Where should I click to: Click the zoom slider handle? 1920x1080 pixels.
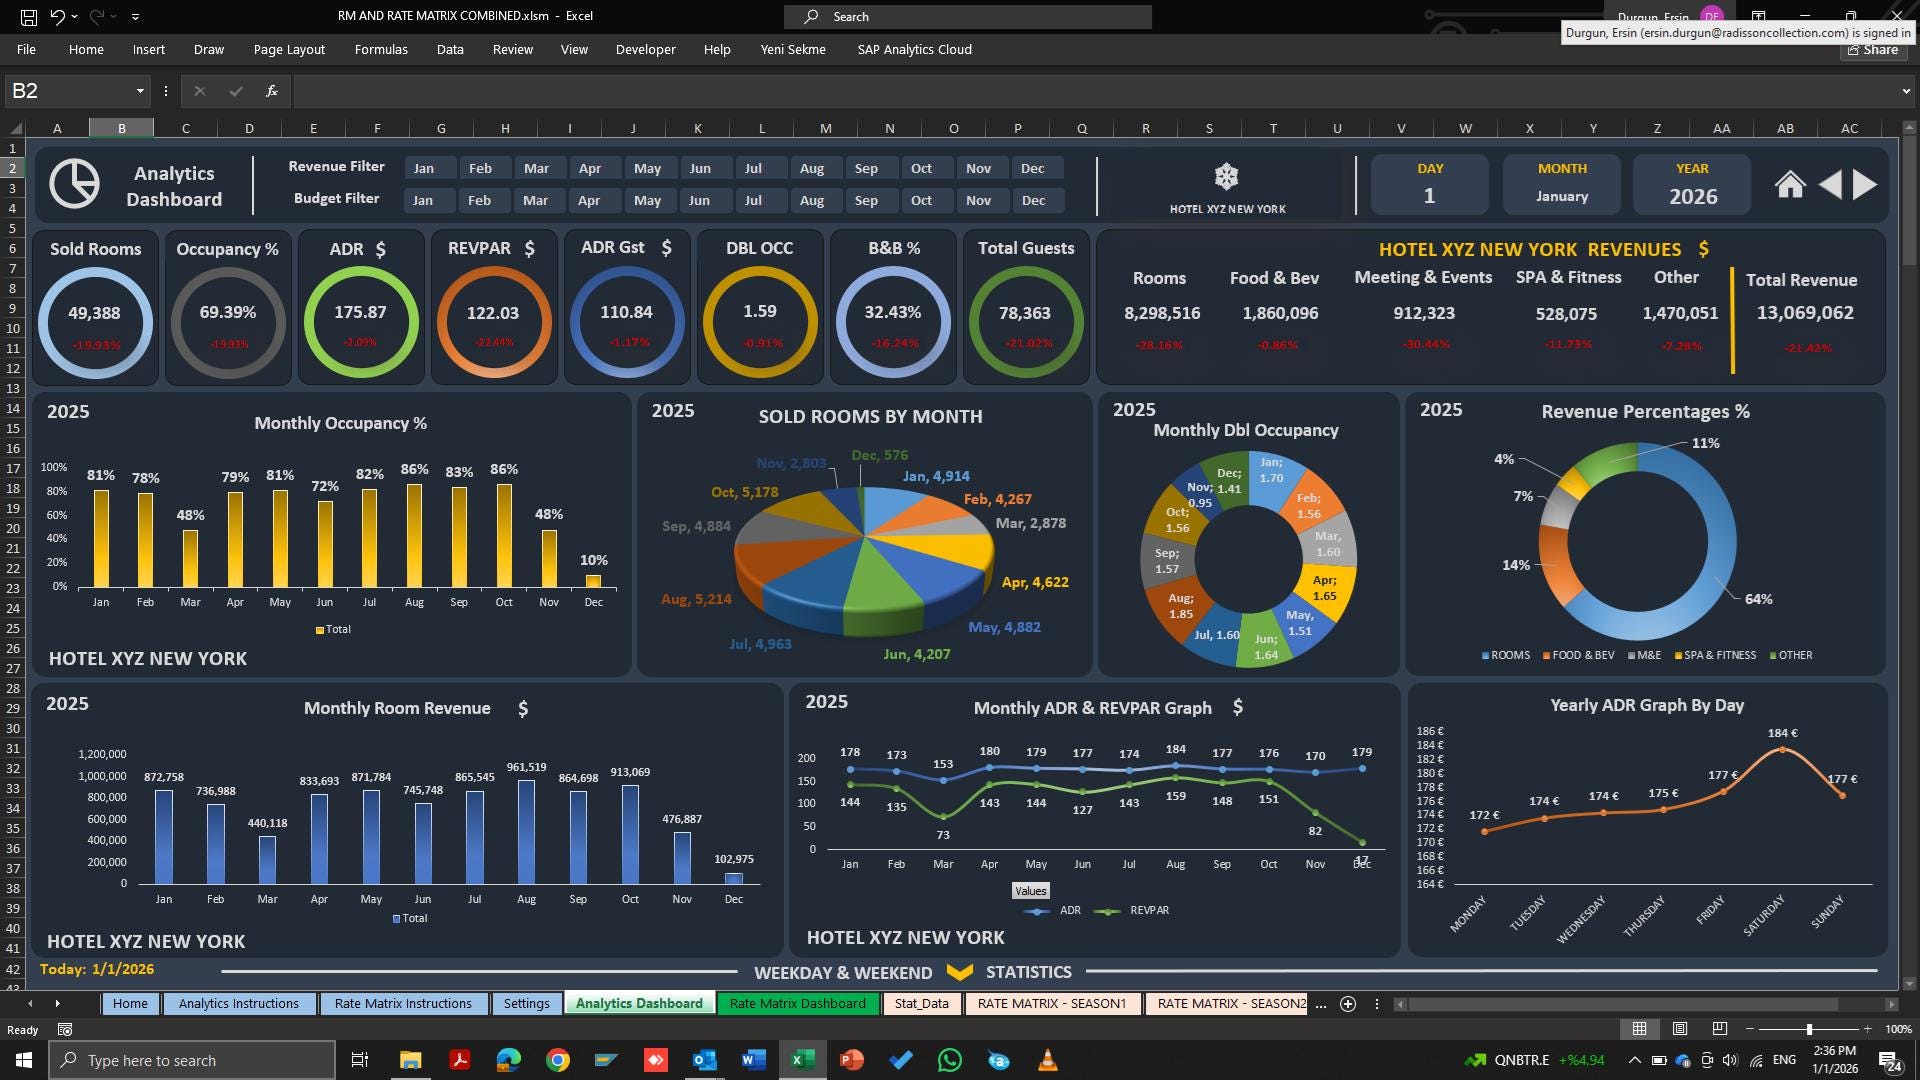coord(1809,1029)
